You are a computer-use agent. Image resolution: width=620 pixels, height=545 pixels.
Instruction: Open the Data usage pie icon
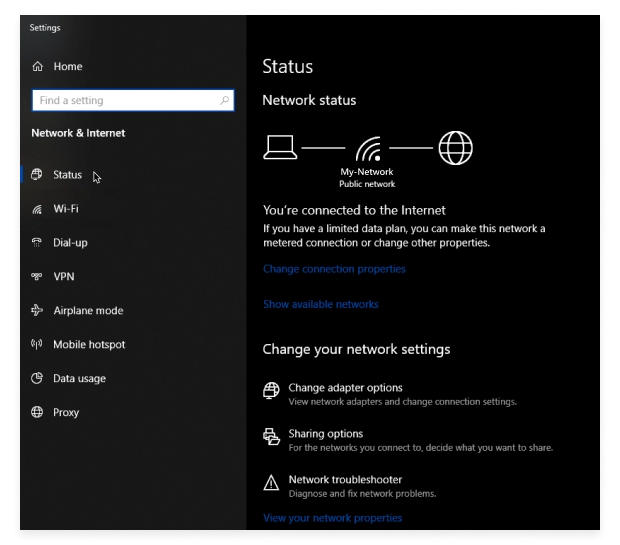pyautogui.click(x=38, y=379)
